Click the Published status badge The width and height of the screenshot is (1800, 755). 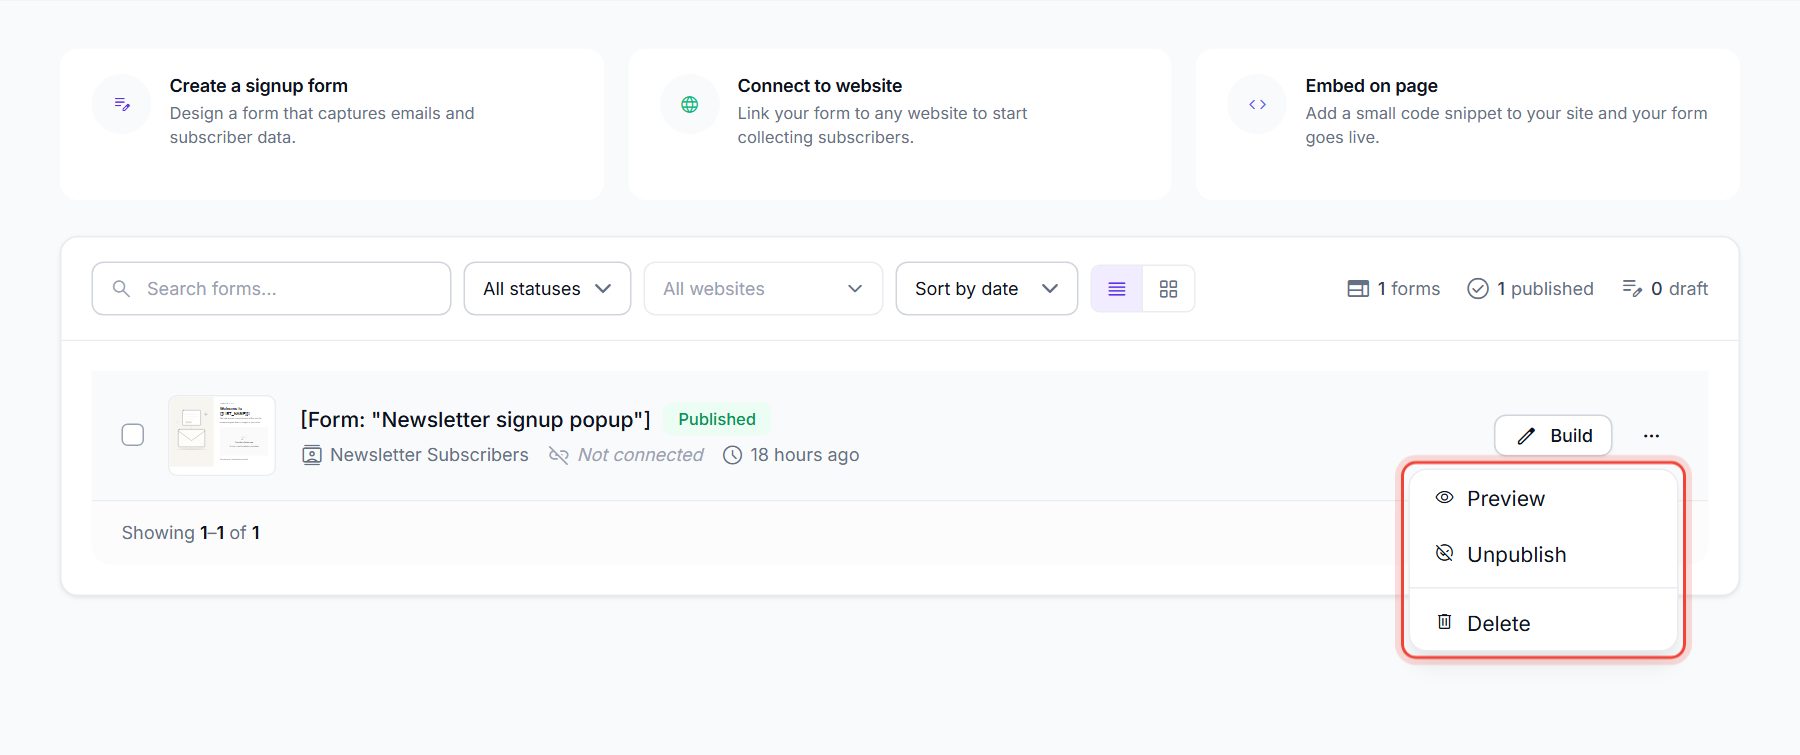point(717,419)
